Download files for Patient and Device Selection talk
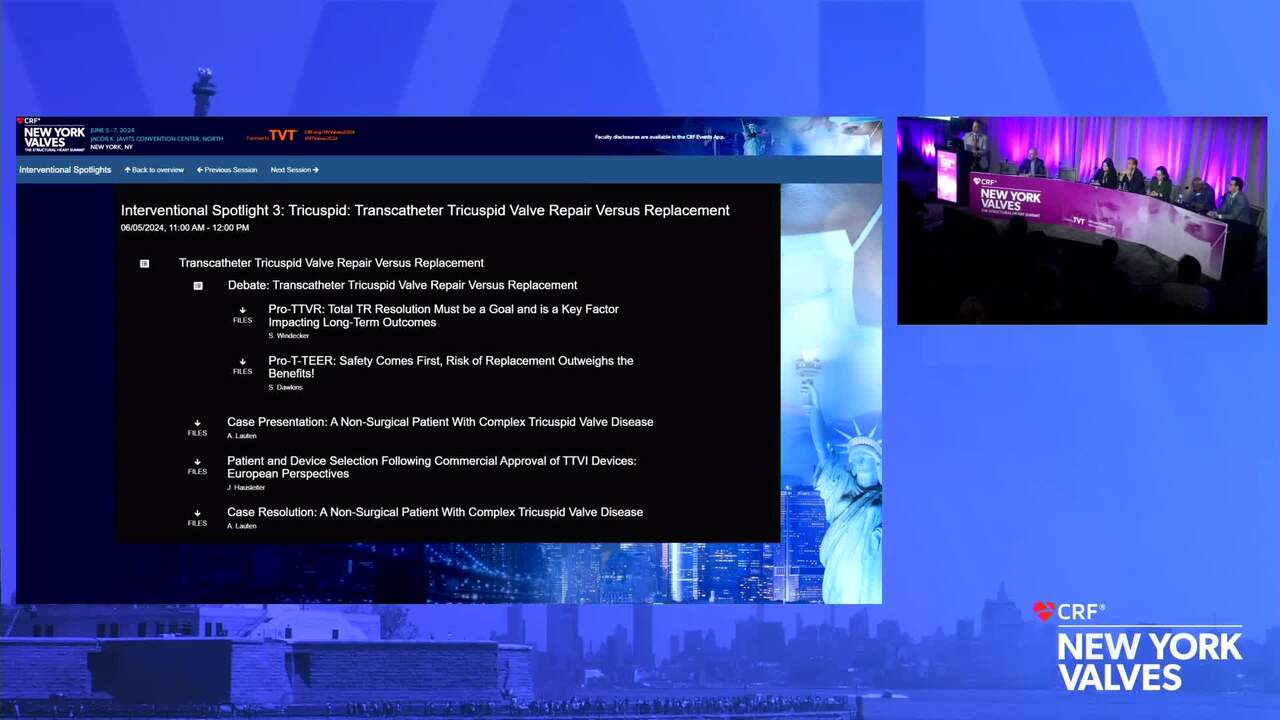This screenshot has width=1280, height=720. (197, 467)
